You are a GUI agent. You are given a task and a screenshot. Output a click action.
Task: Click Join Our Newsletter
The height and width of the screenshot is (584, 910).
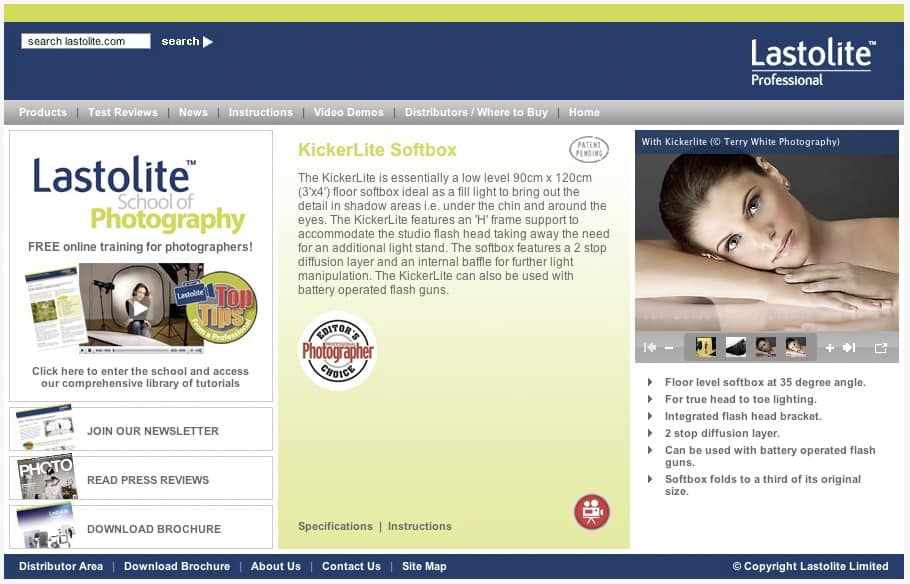(153, 431)
